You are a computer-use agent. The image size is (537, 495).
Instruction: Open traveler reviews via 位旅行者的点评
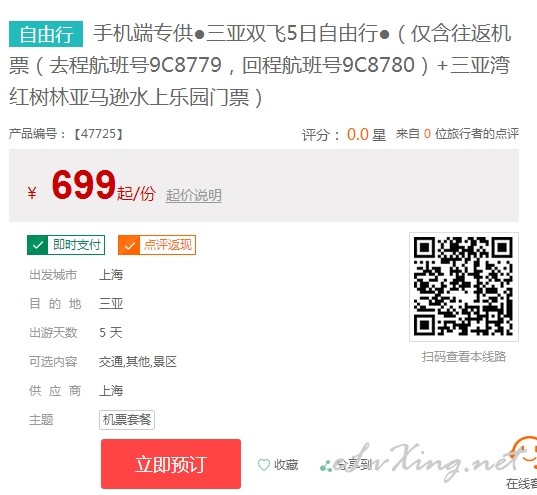477,134
